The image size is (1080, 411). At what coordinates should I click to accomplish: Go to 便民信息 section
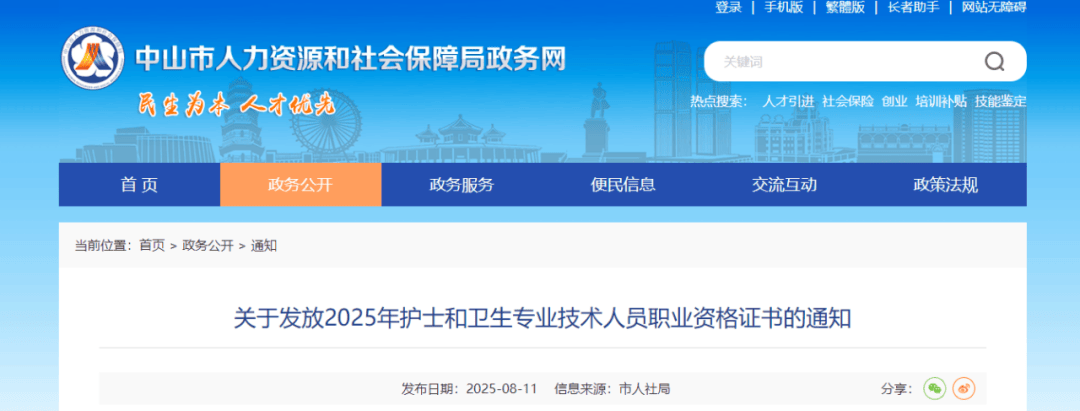[x=623, y=185]
